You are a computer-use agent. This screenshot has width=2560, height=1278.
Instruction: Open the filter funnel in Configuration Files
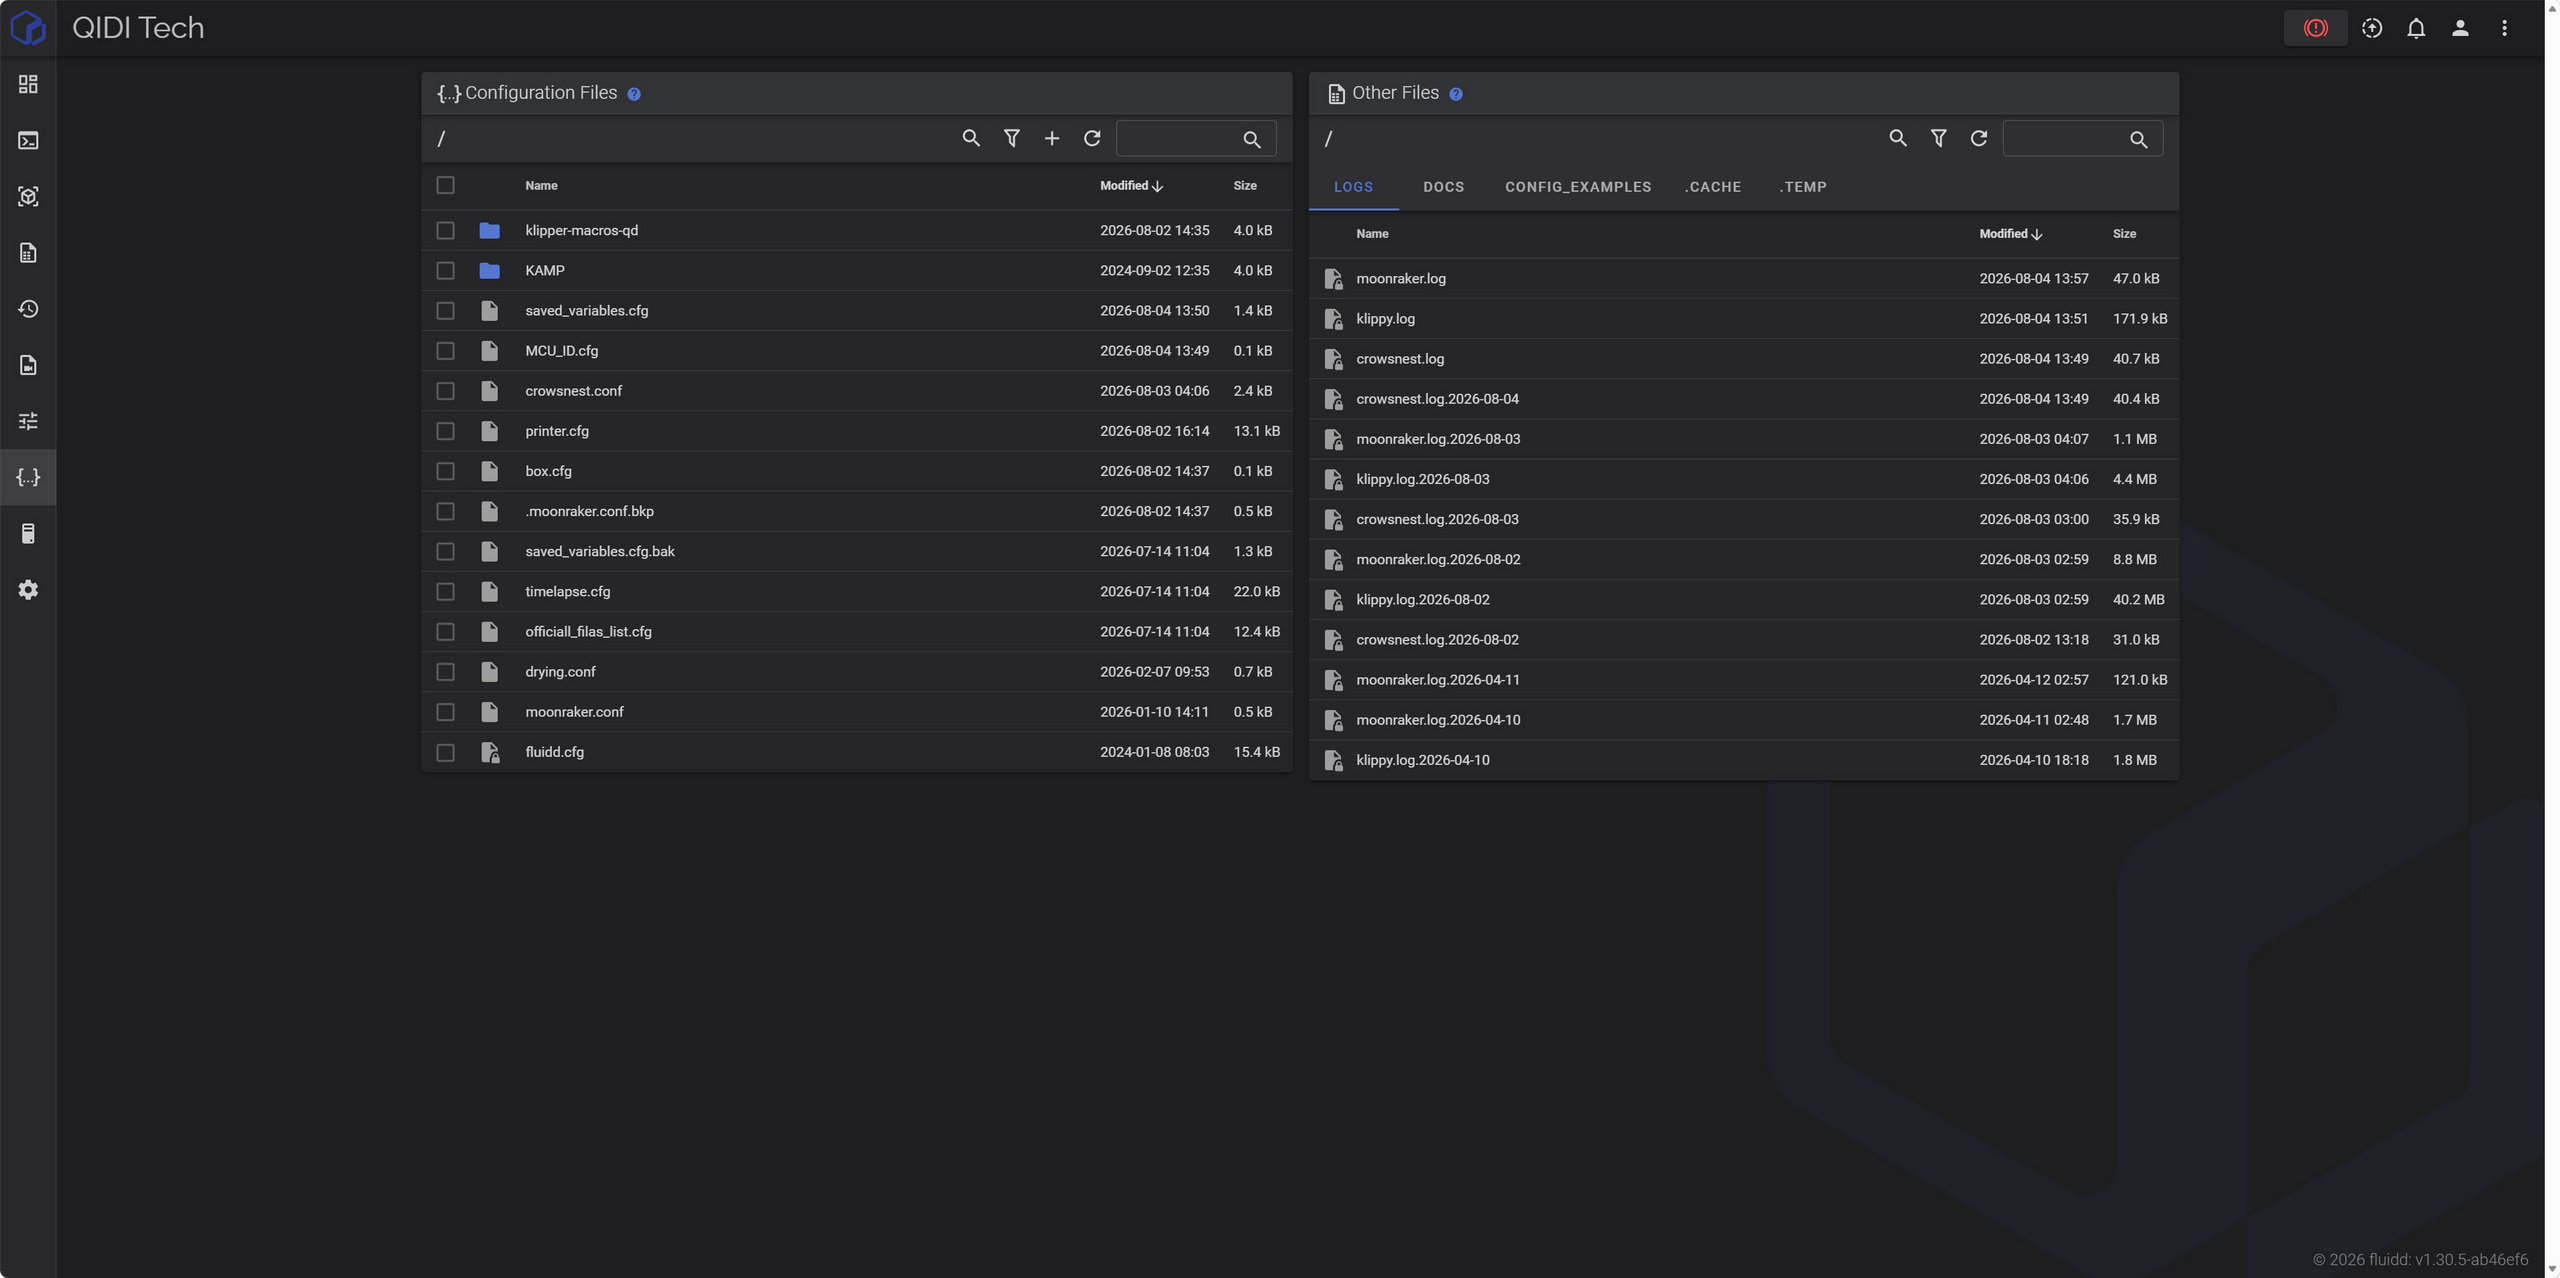point(1012,138)
